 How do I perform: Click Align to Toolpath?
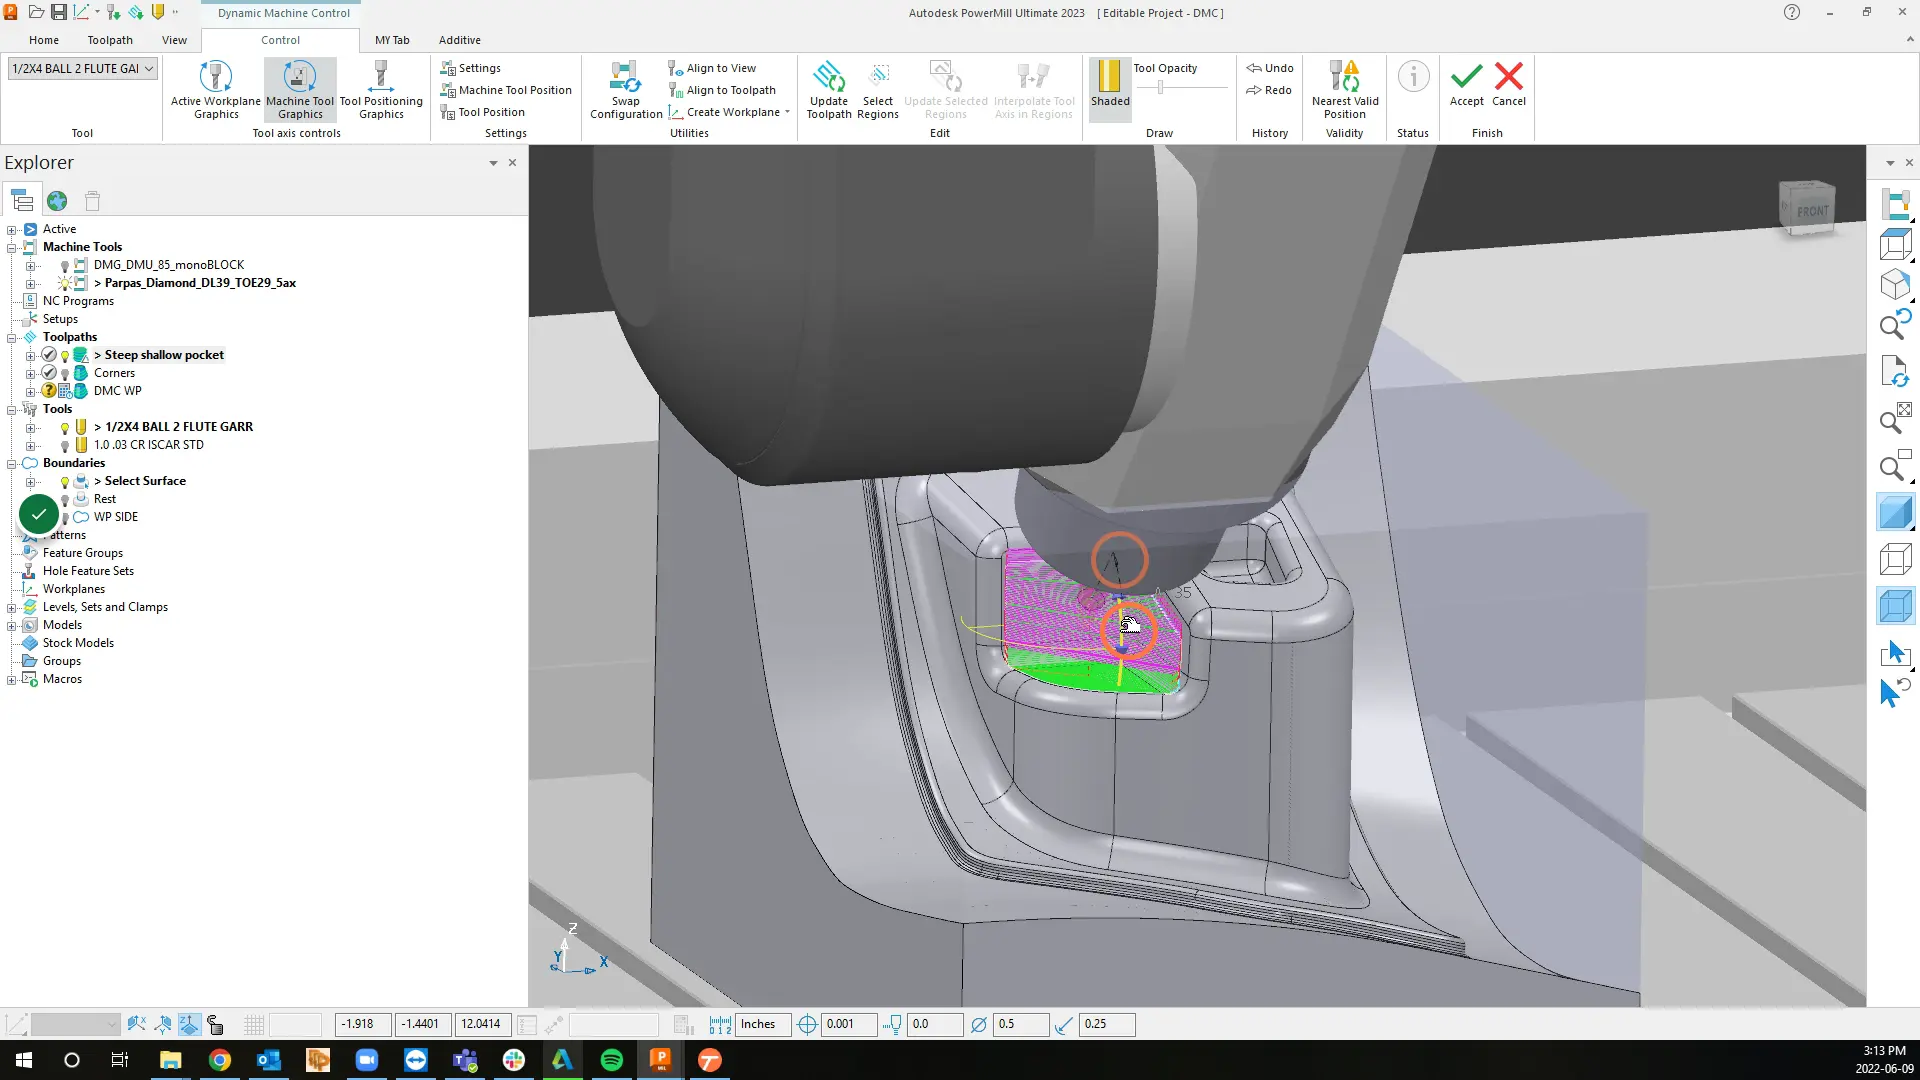click(722, 90)
